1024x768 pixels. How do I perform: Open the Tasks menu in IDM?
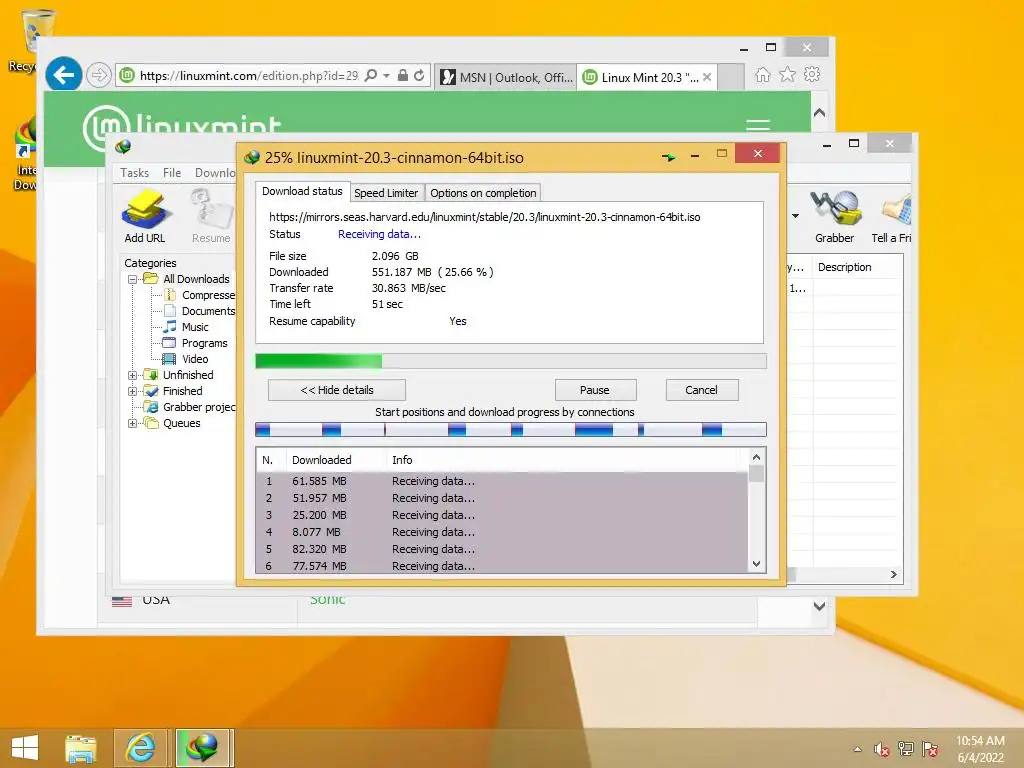click(135, 173)
